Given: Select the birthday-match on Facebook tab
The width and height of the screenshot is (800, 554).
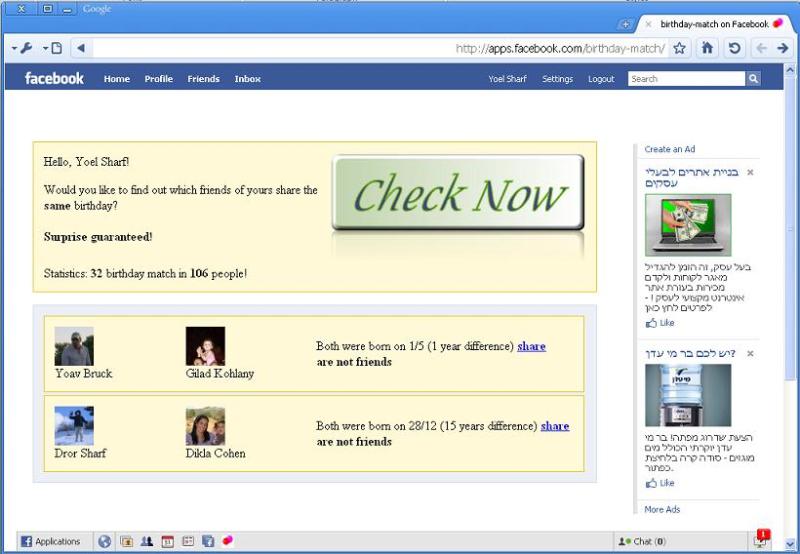Looking at the screenshot, I should [x=714, y=24].
